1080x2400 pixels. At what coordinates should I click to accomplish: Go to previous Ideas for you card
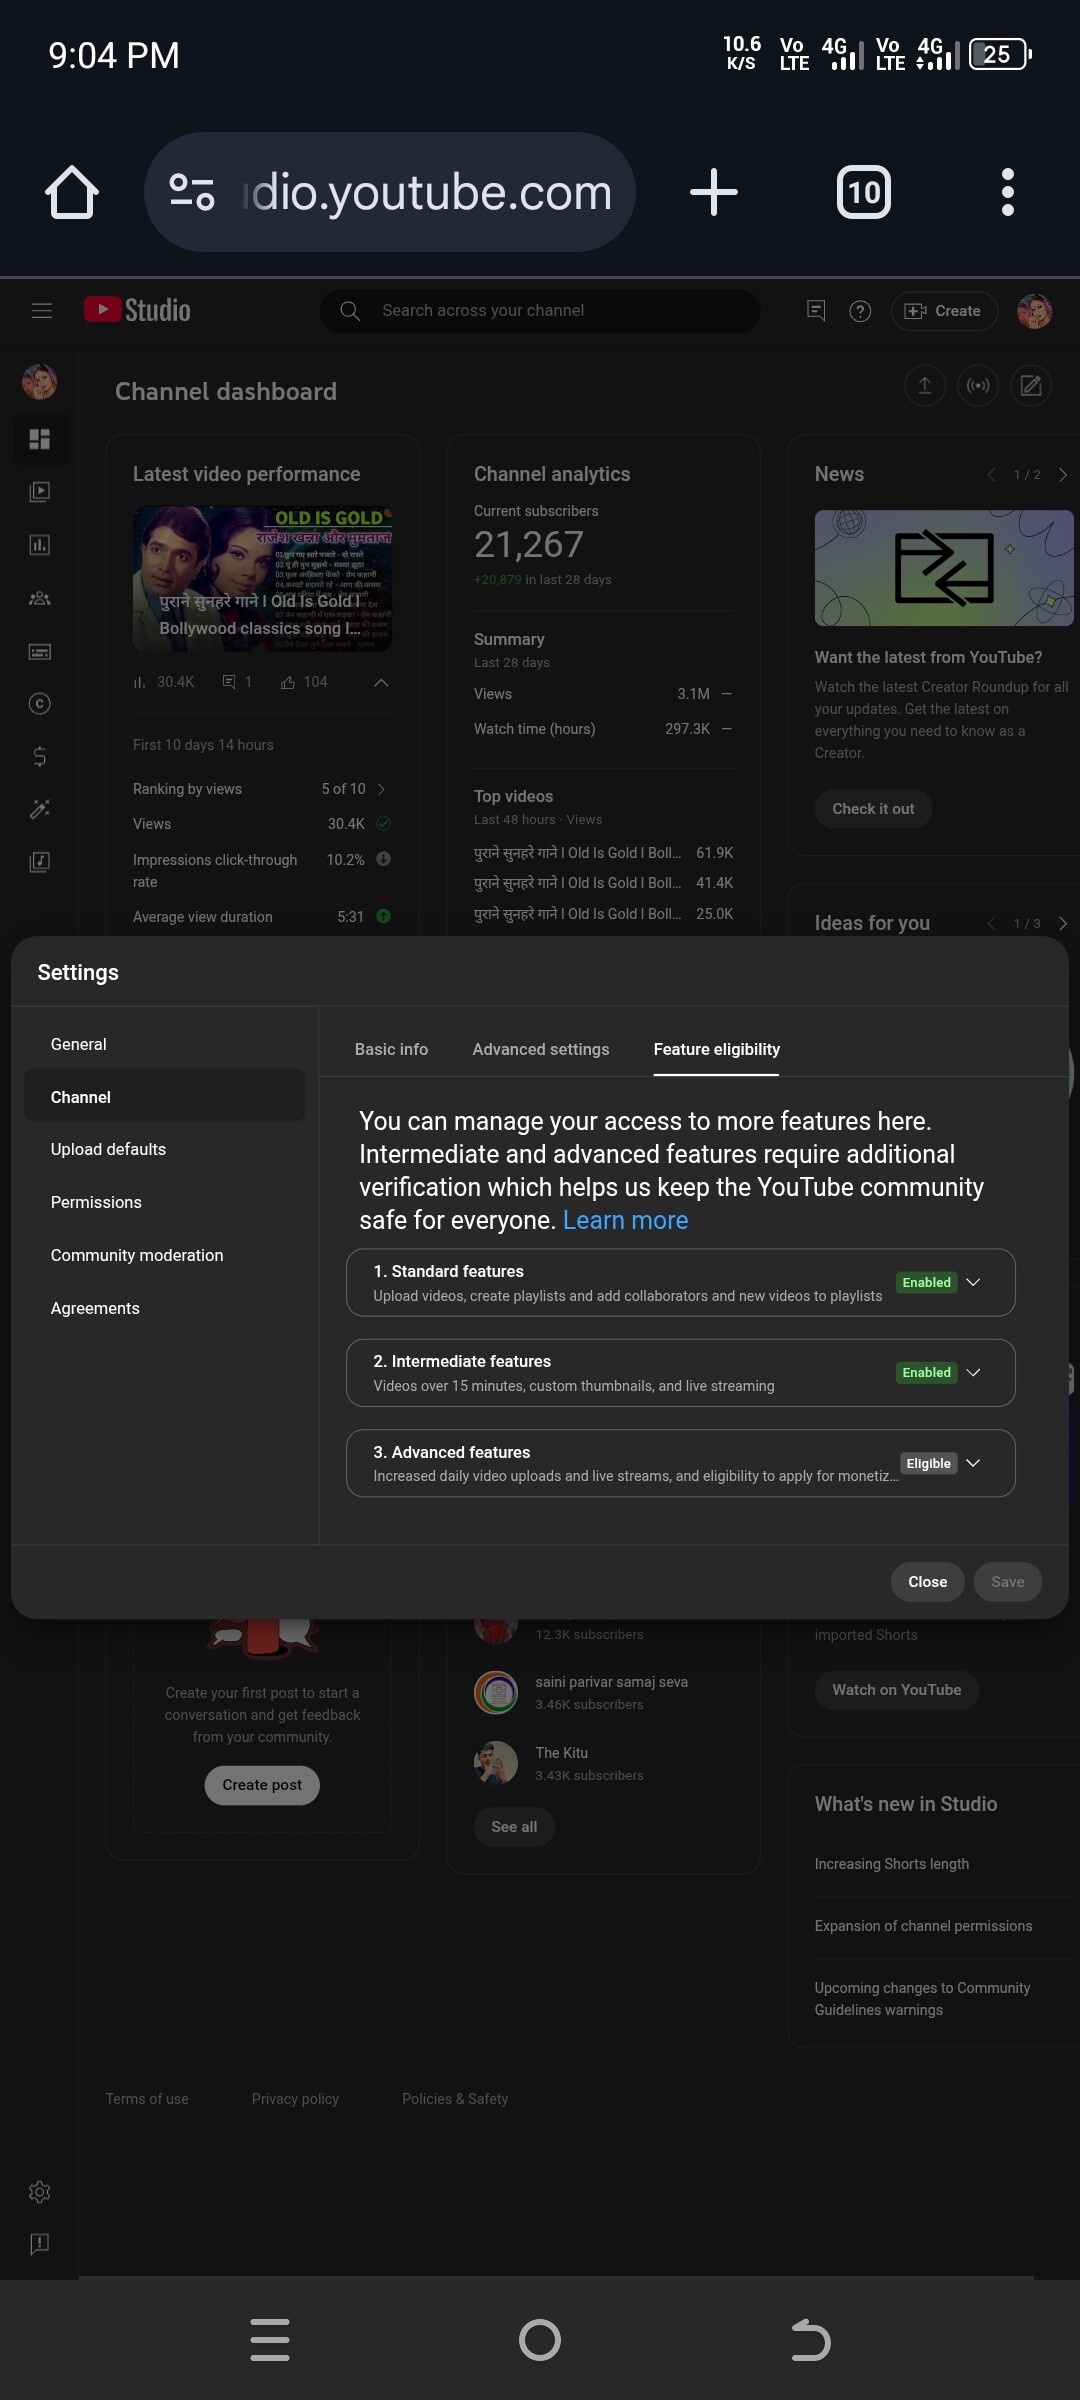[x=991, y=923]
